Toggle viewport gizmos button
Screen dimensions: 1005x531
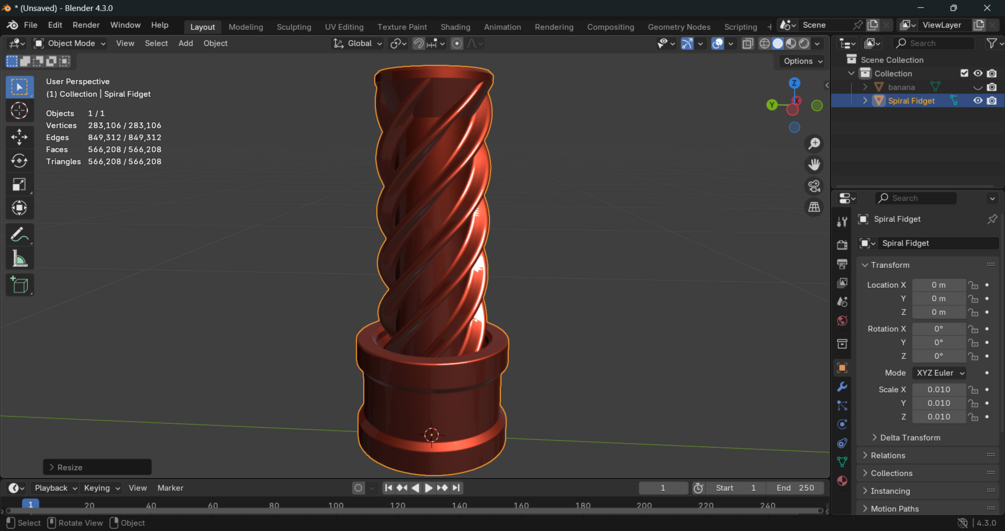coord(686,44)
